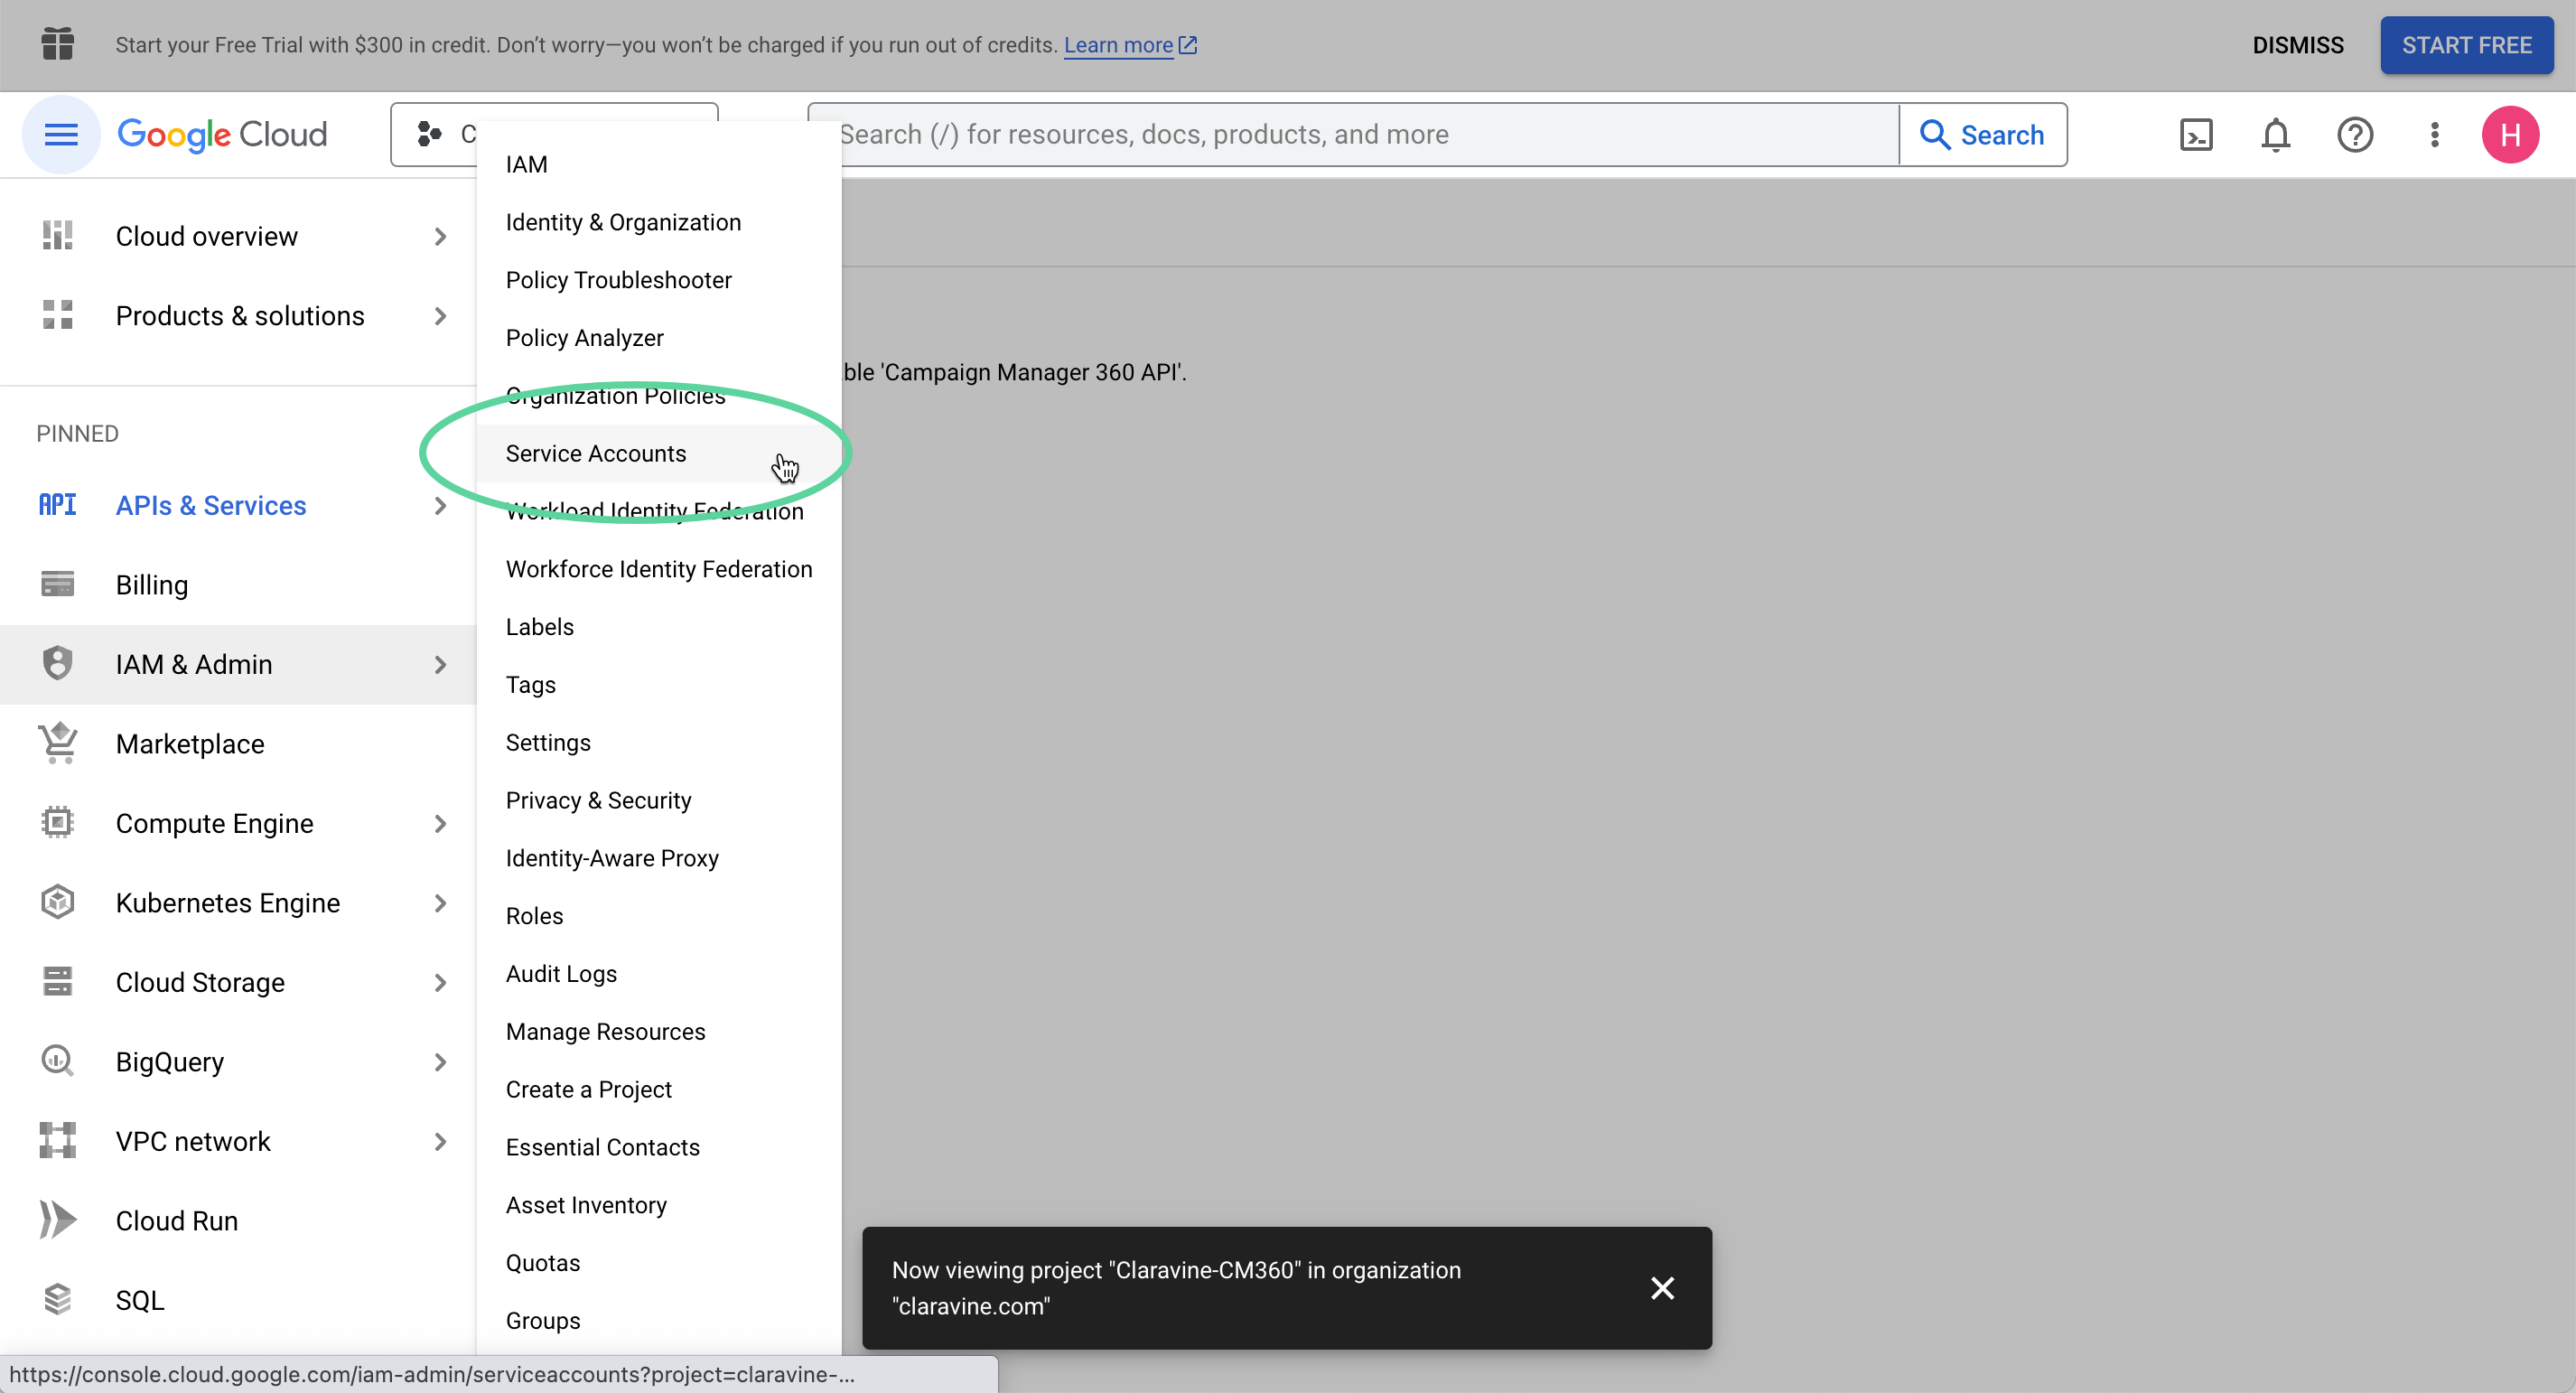Screen dimensions: 2576x1393
Task: Expand IAM & Admin submenu arrow
Action: tap(440, 665)
